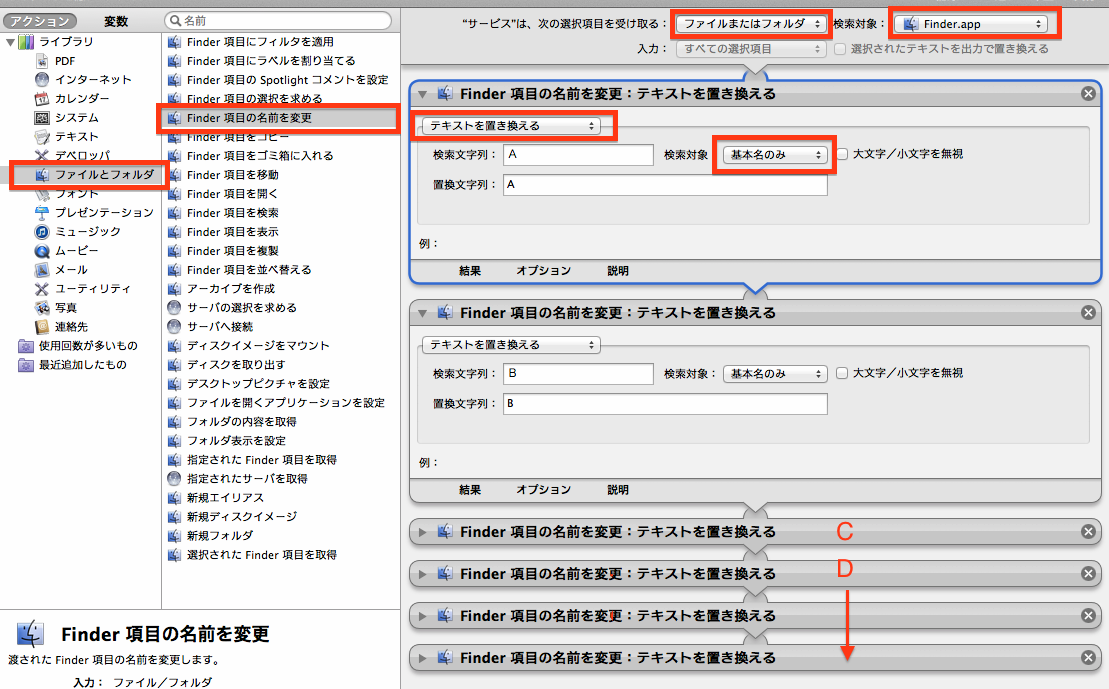
Task: Open 説明 tab in the first action
Action: tap(617, 271)
